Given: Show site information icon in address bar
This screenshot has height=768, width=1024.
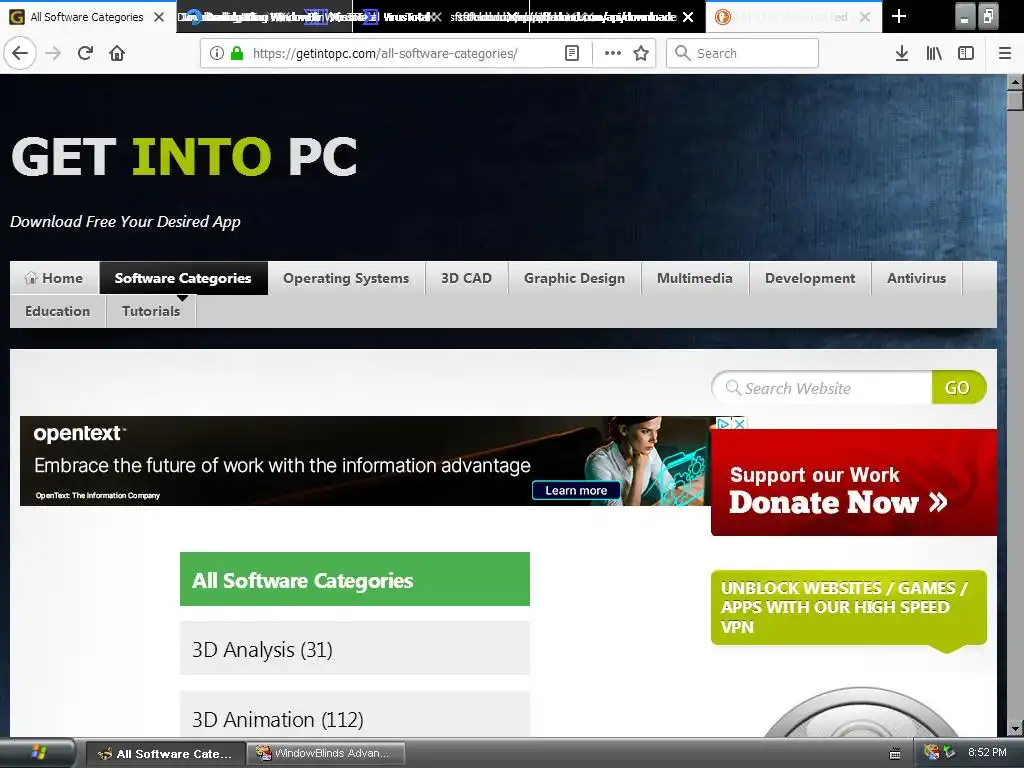Looking at the screenshot, I should coord(217,53).
